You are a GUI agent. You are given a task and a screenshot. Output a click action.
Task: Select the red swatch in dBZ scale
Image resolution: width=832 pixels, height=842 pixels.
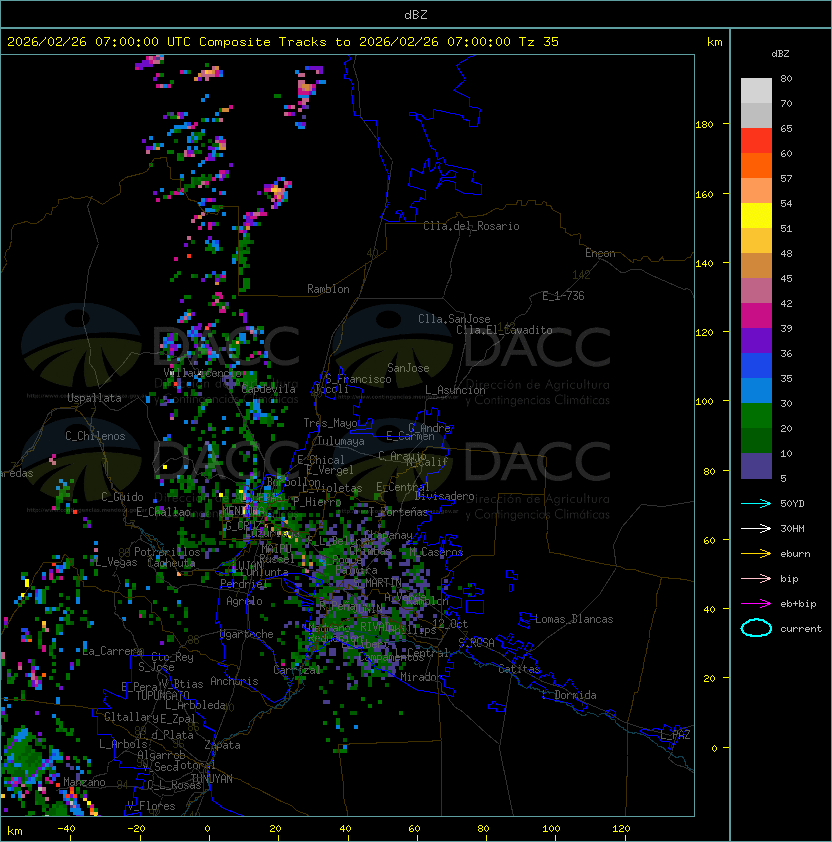click(756, 141)
